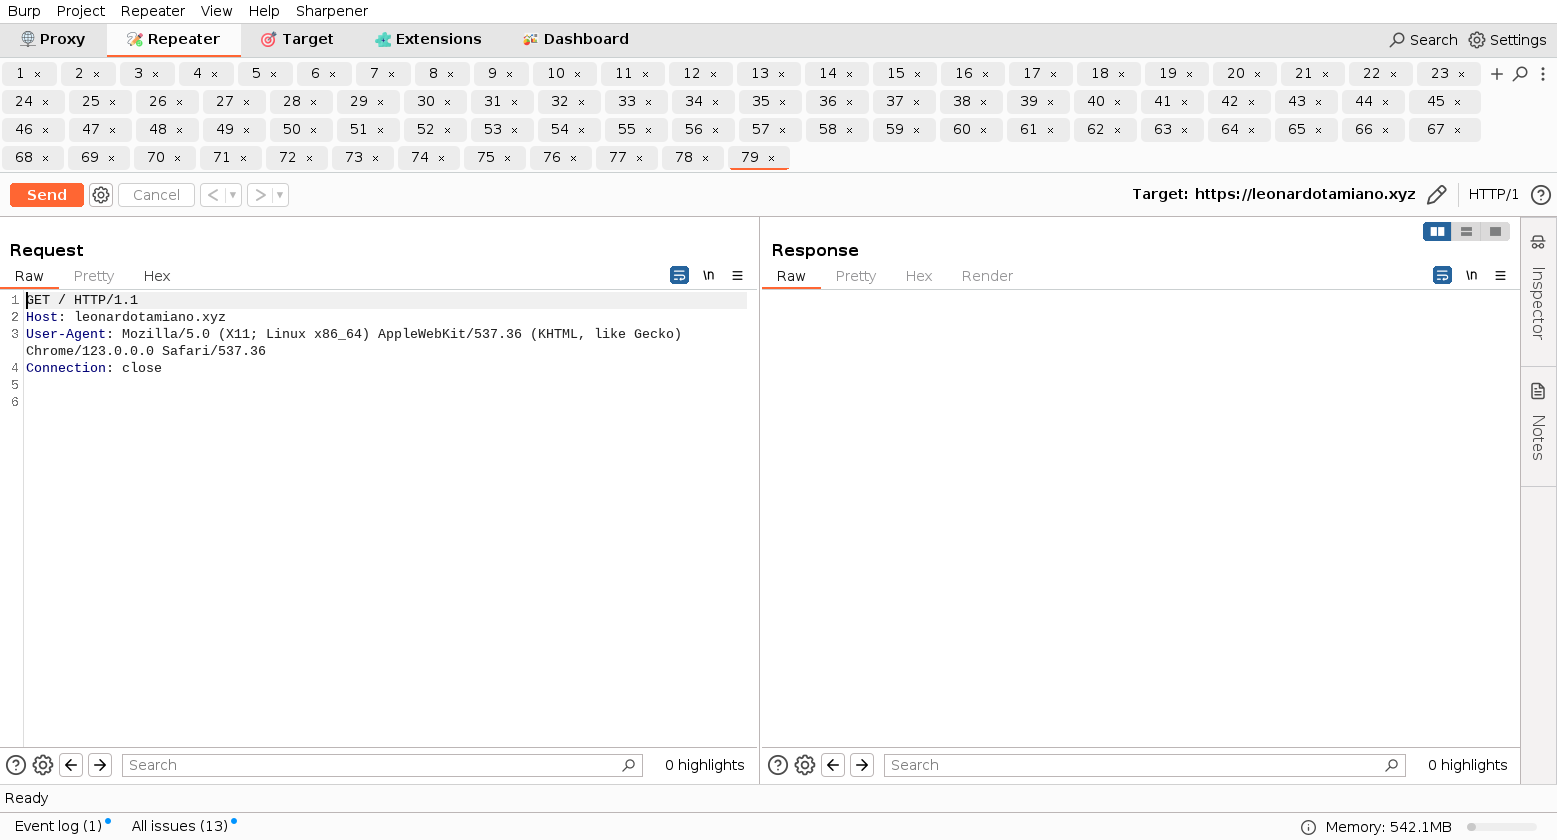Open the Burp menu
Image resolution: width=1557 pixels, height=840 pixels.
tap(24, 11)
